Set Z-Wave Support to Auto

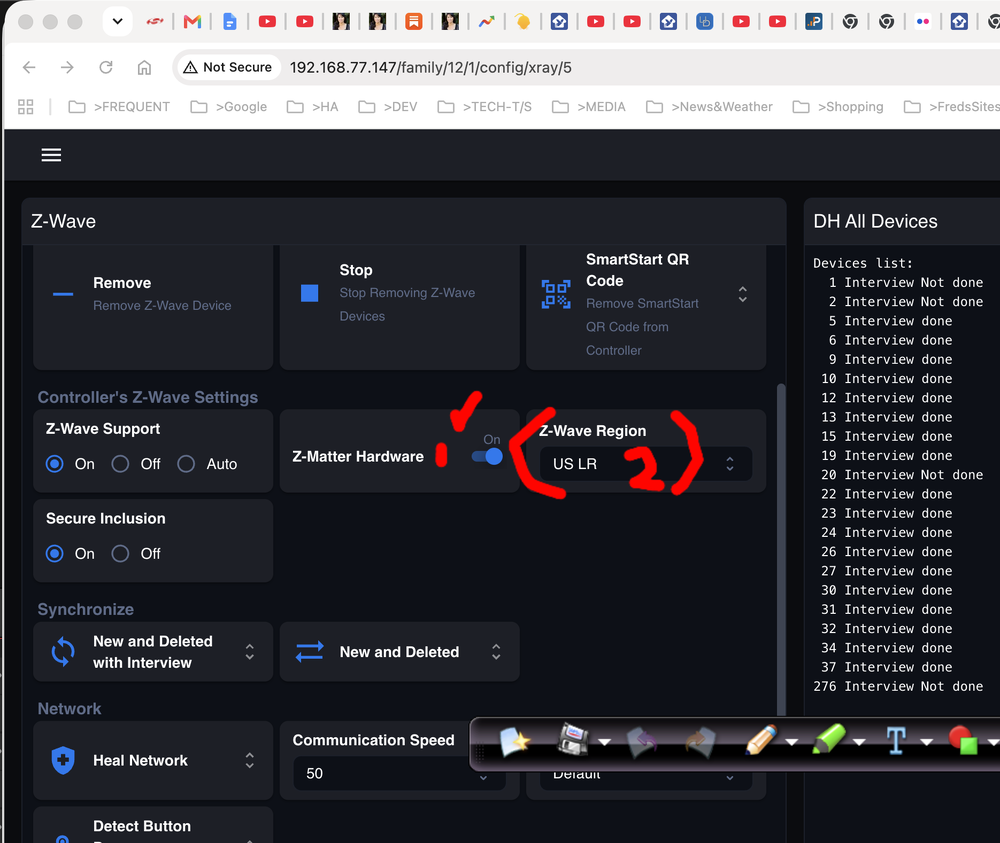pyautogui.click(x=186, y=464)
